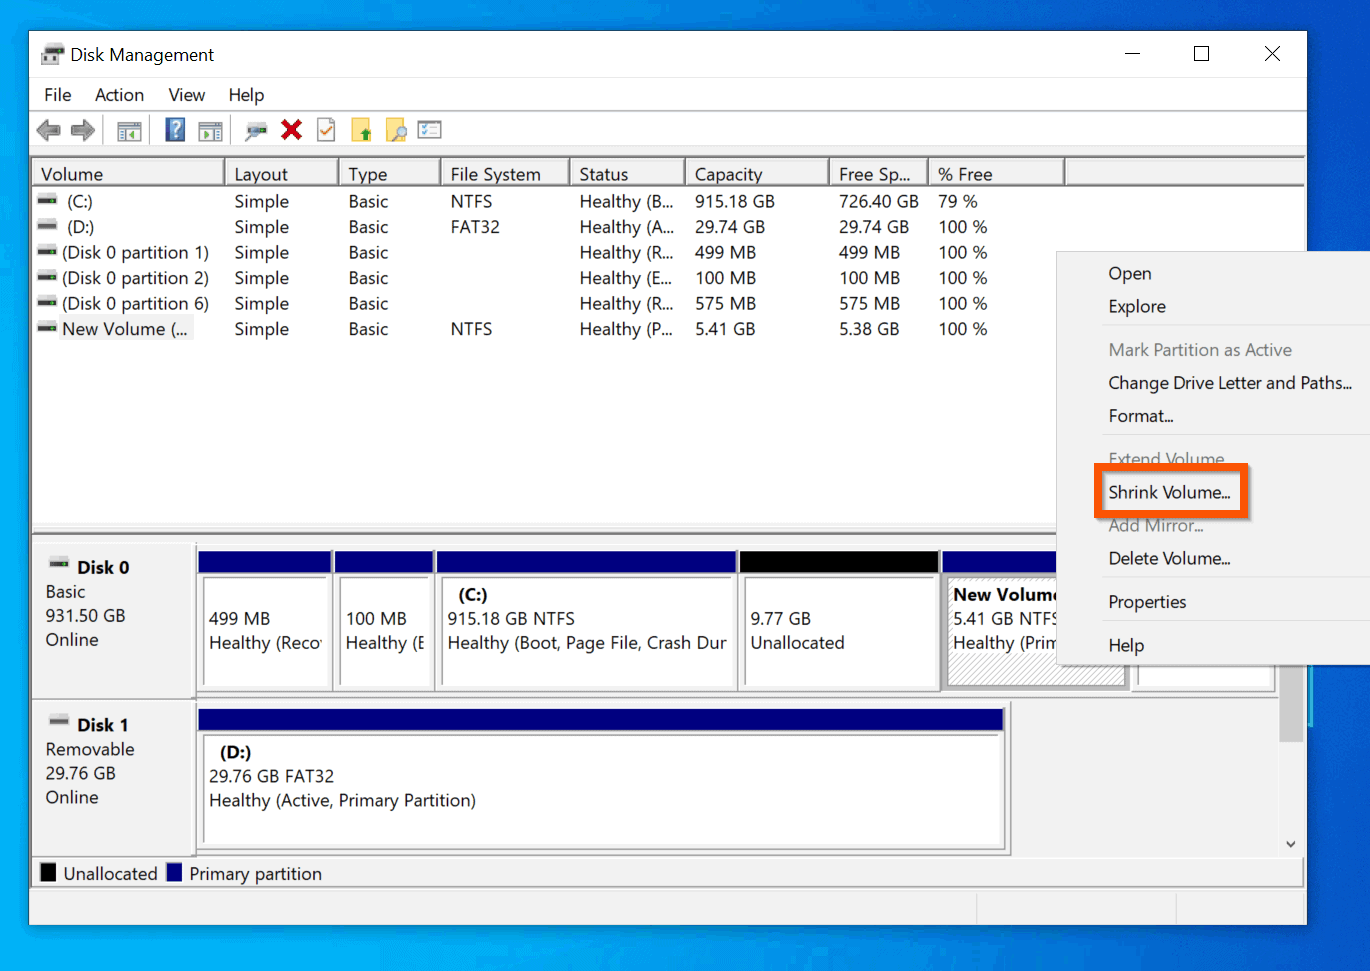Viewport: 1370px width, 971px height.
Task: Rescan disks using the drive magnifier icon
Action: (x=255, y=130)
